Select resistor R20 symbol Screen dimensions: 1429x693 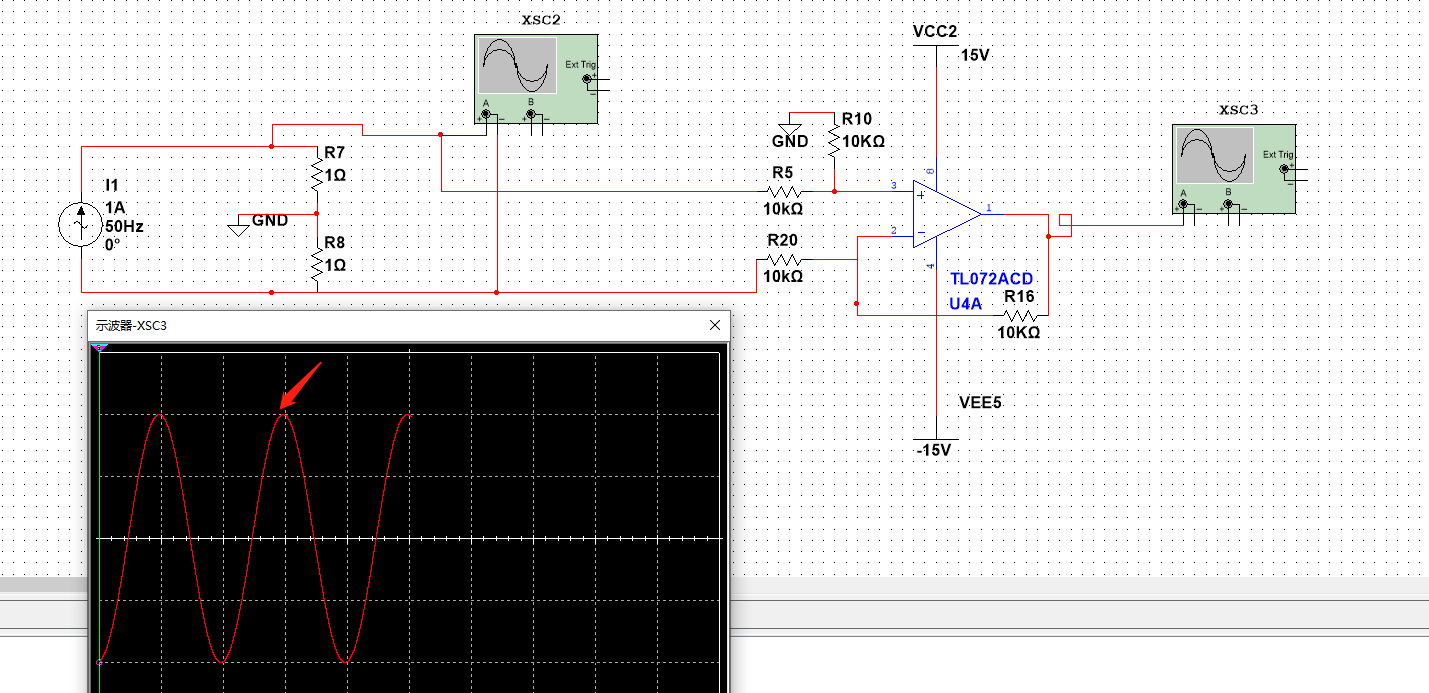(783, 259)
